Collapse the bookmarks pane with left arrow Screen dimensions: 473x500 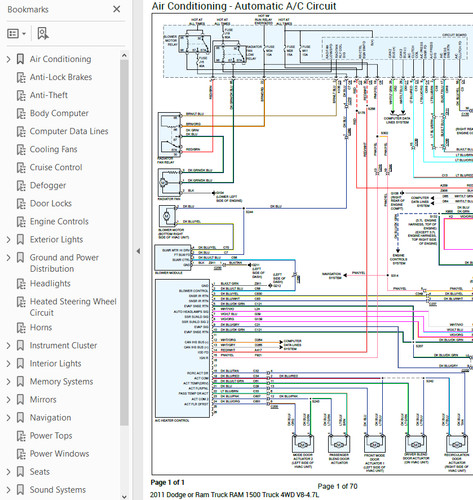click(x=138, y=251)
